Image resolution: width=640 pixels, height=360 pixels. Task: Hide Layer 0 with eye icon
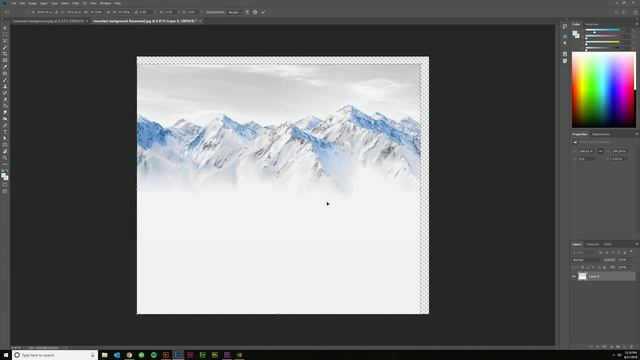coord(574,276)
